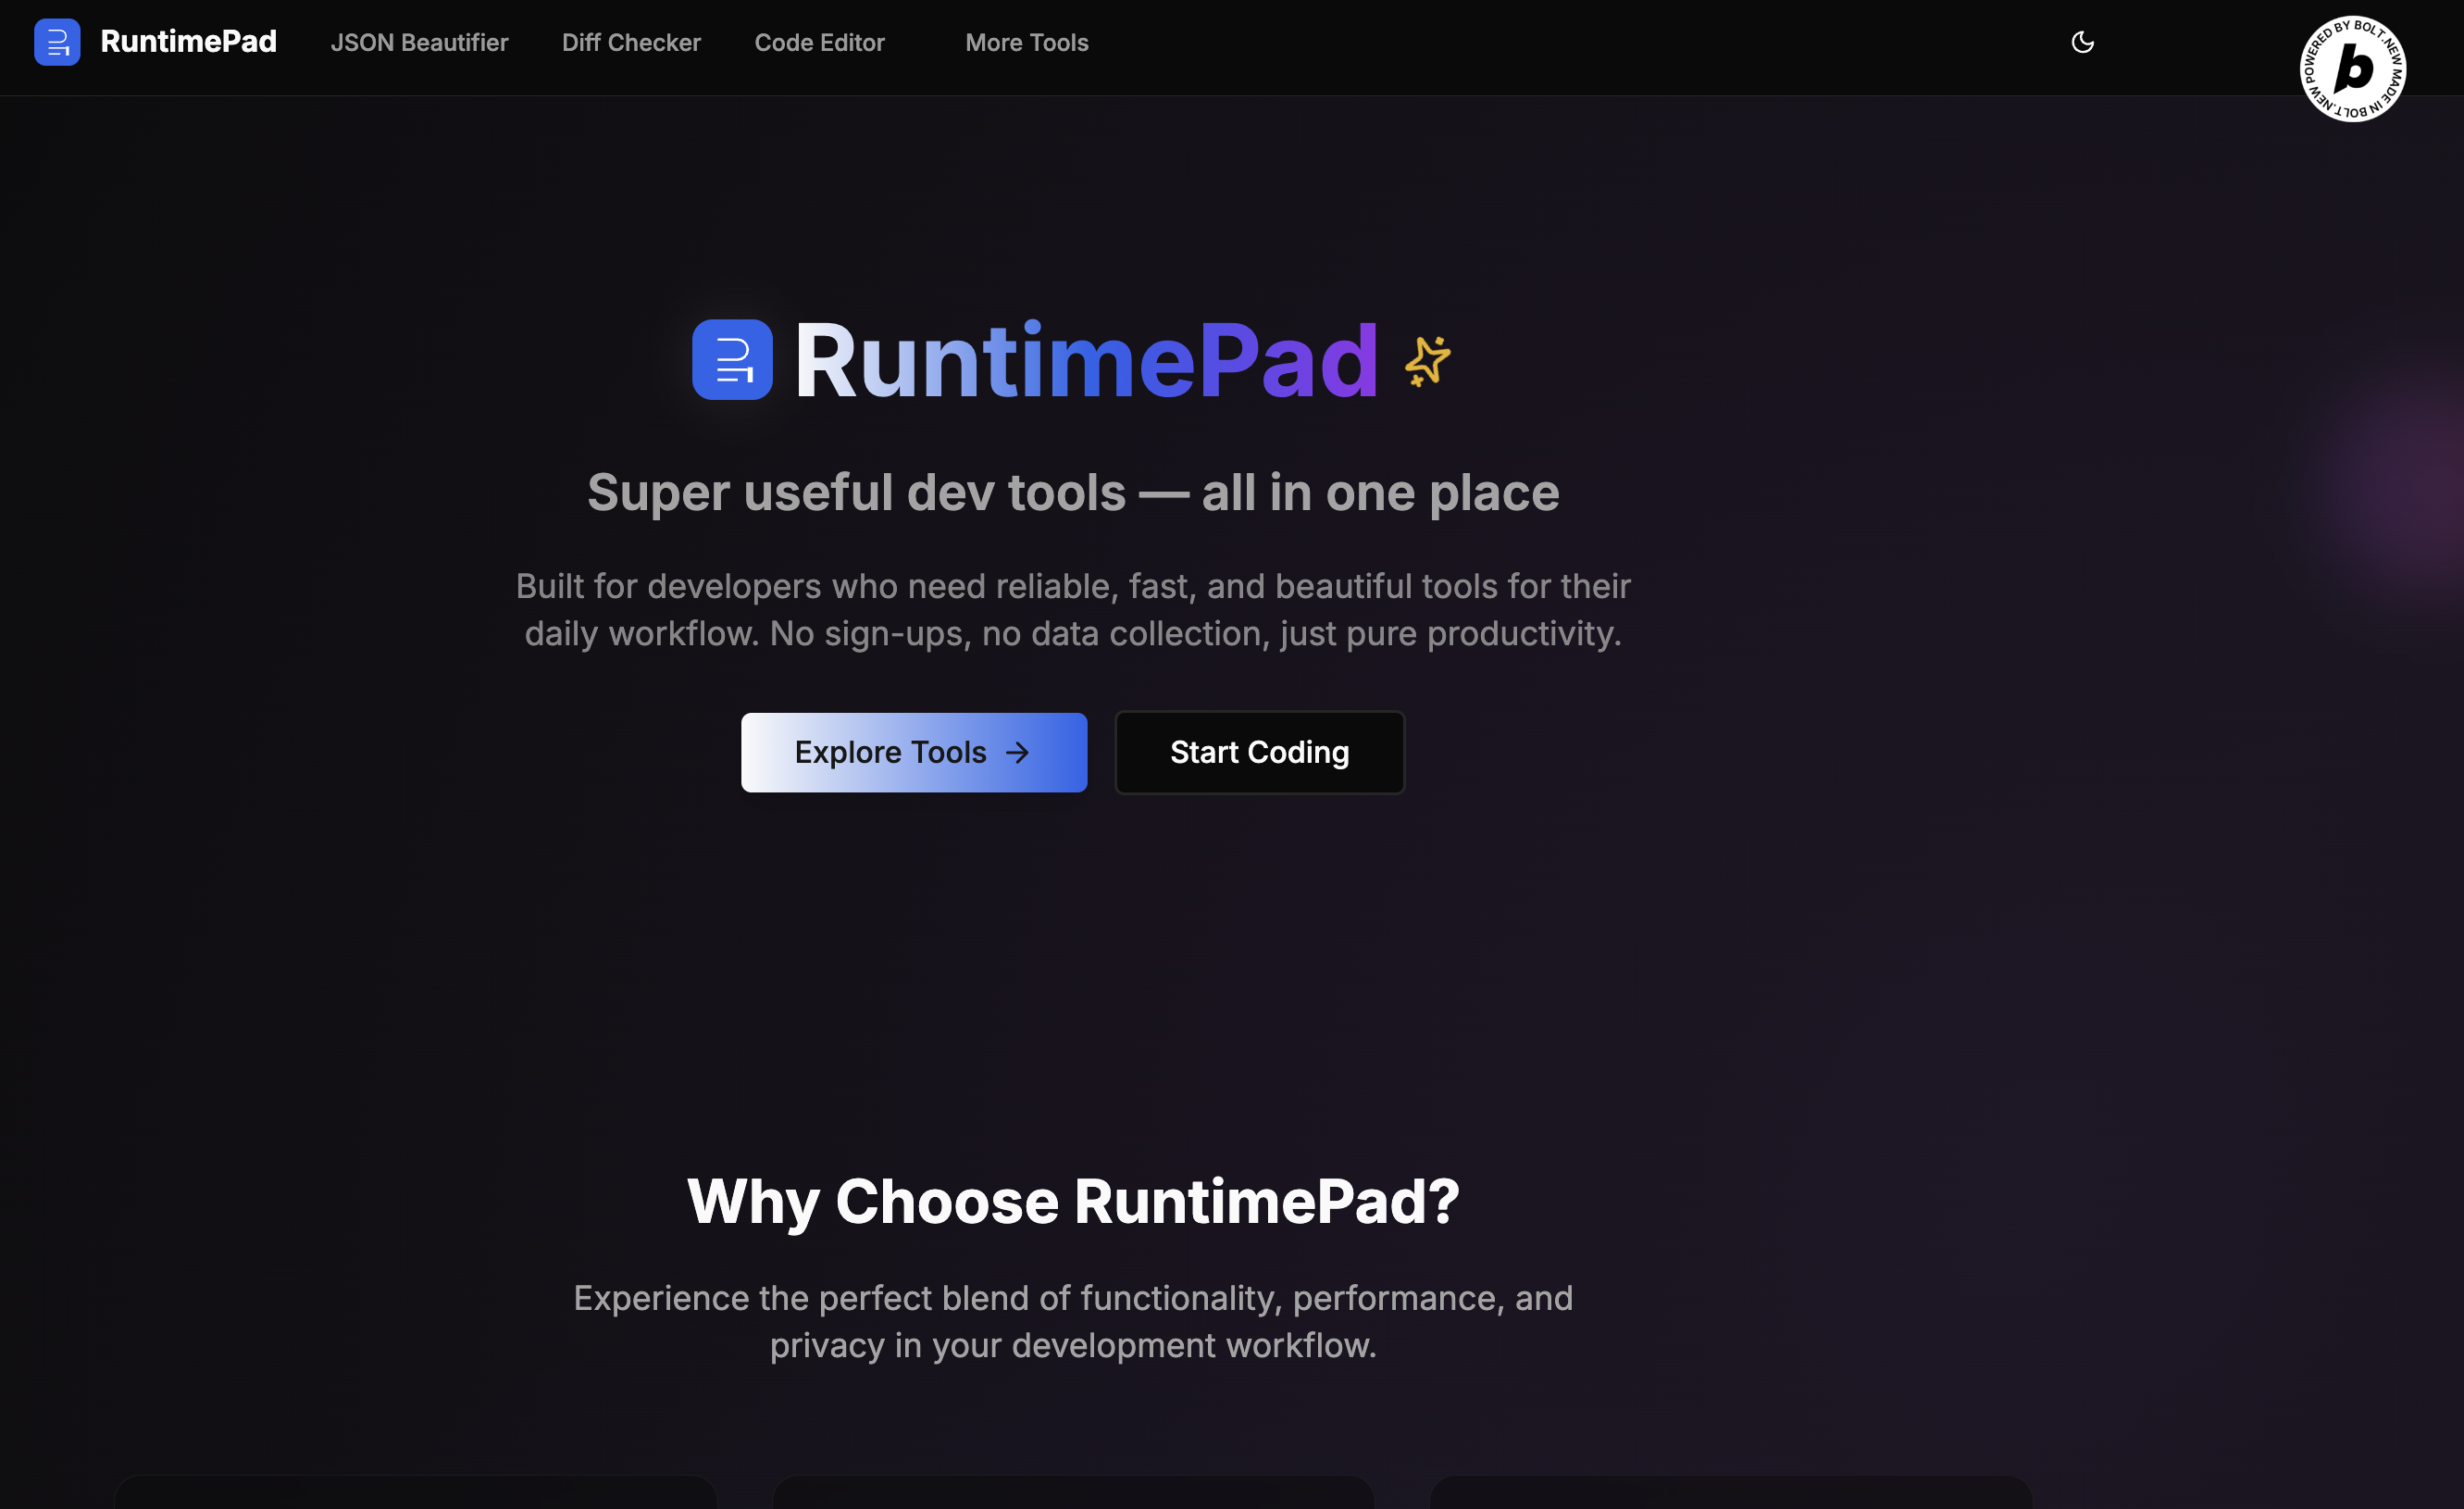Click the Super useful dev tools tagline
The height and width of the screenshot is (1509, 2464).
tap(1072, 493)
